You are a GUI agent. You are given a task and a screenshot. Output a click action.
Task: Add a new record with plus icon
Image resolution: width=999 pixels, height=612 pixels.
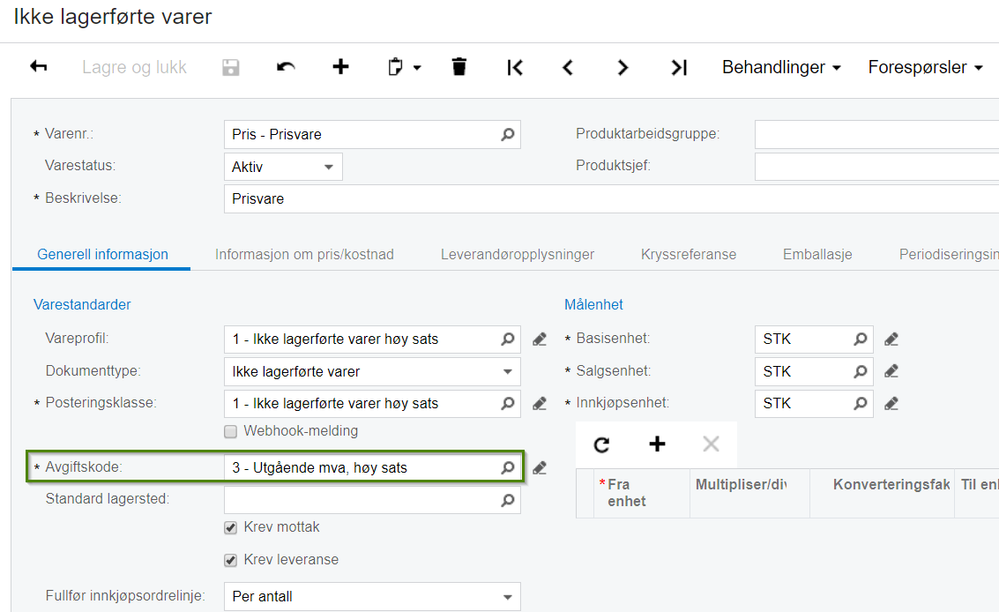point(341,67)
